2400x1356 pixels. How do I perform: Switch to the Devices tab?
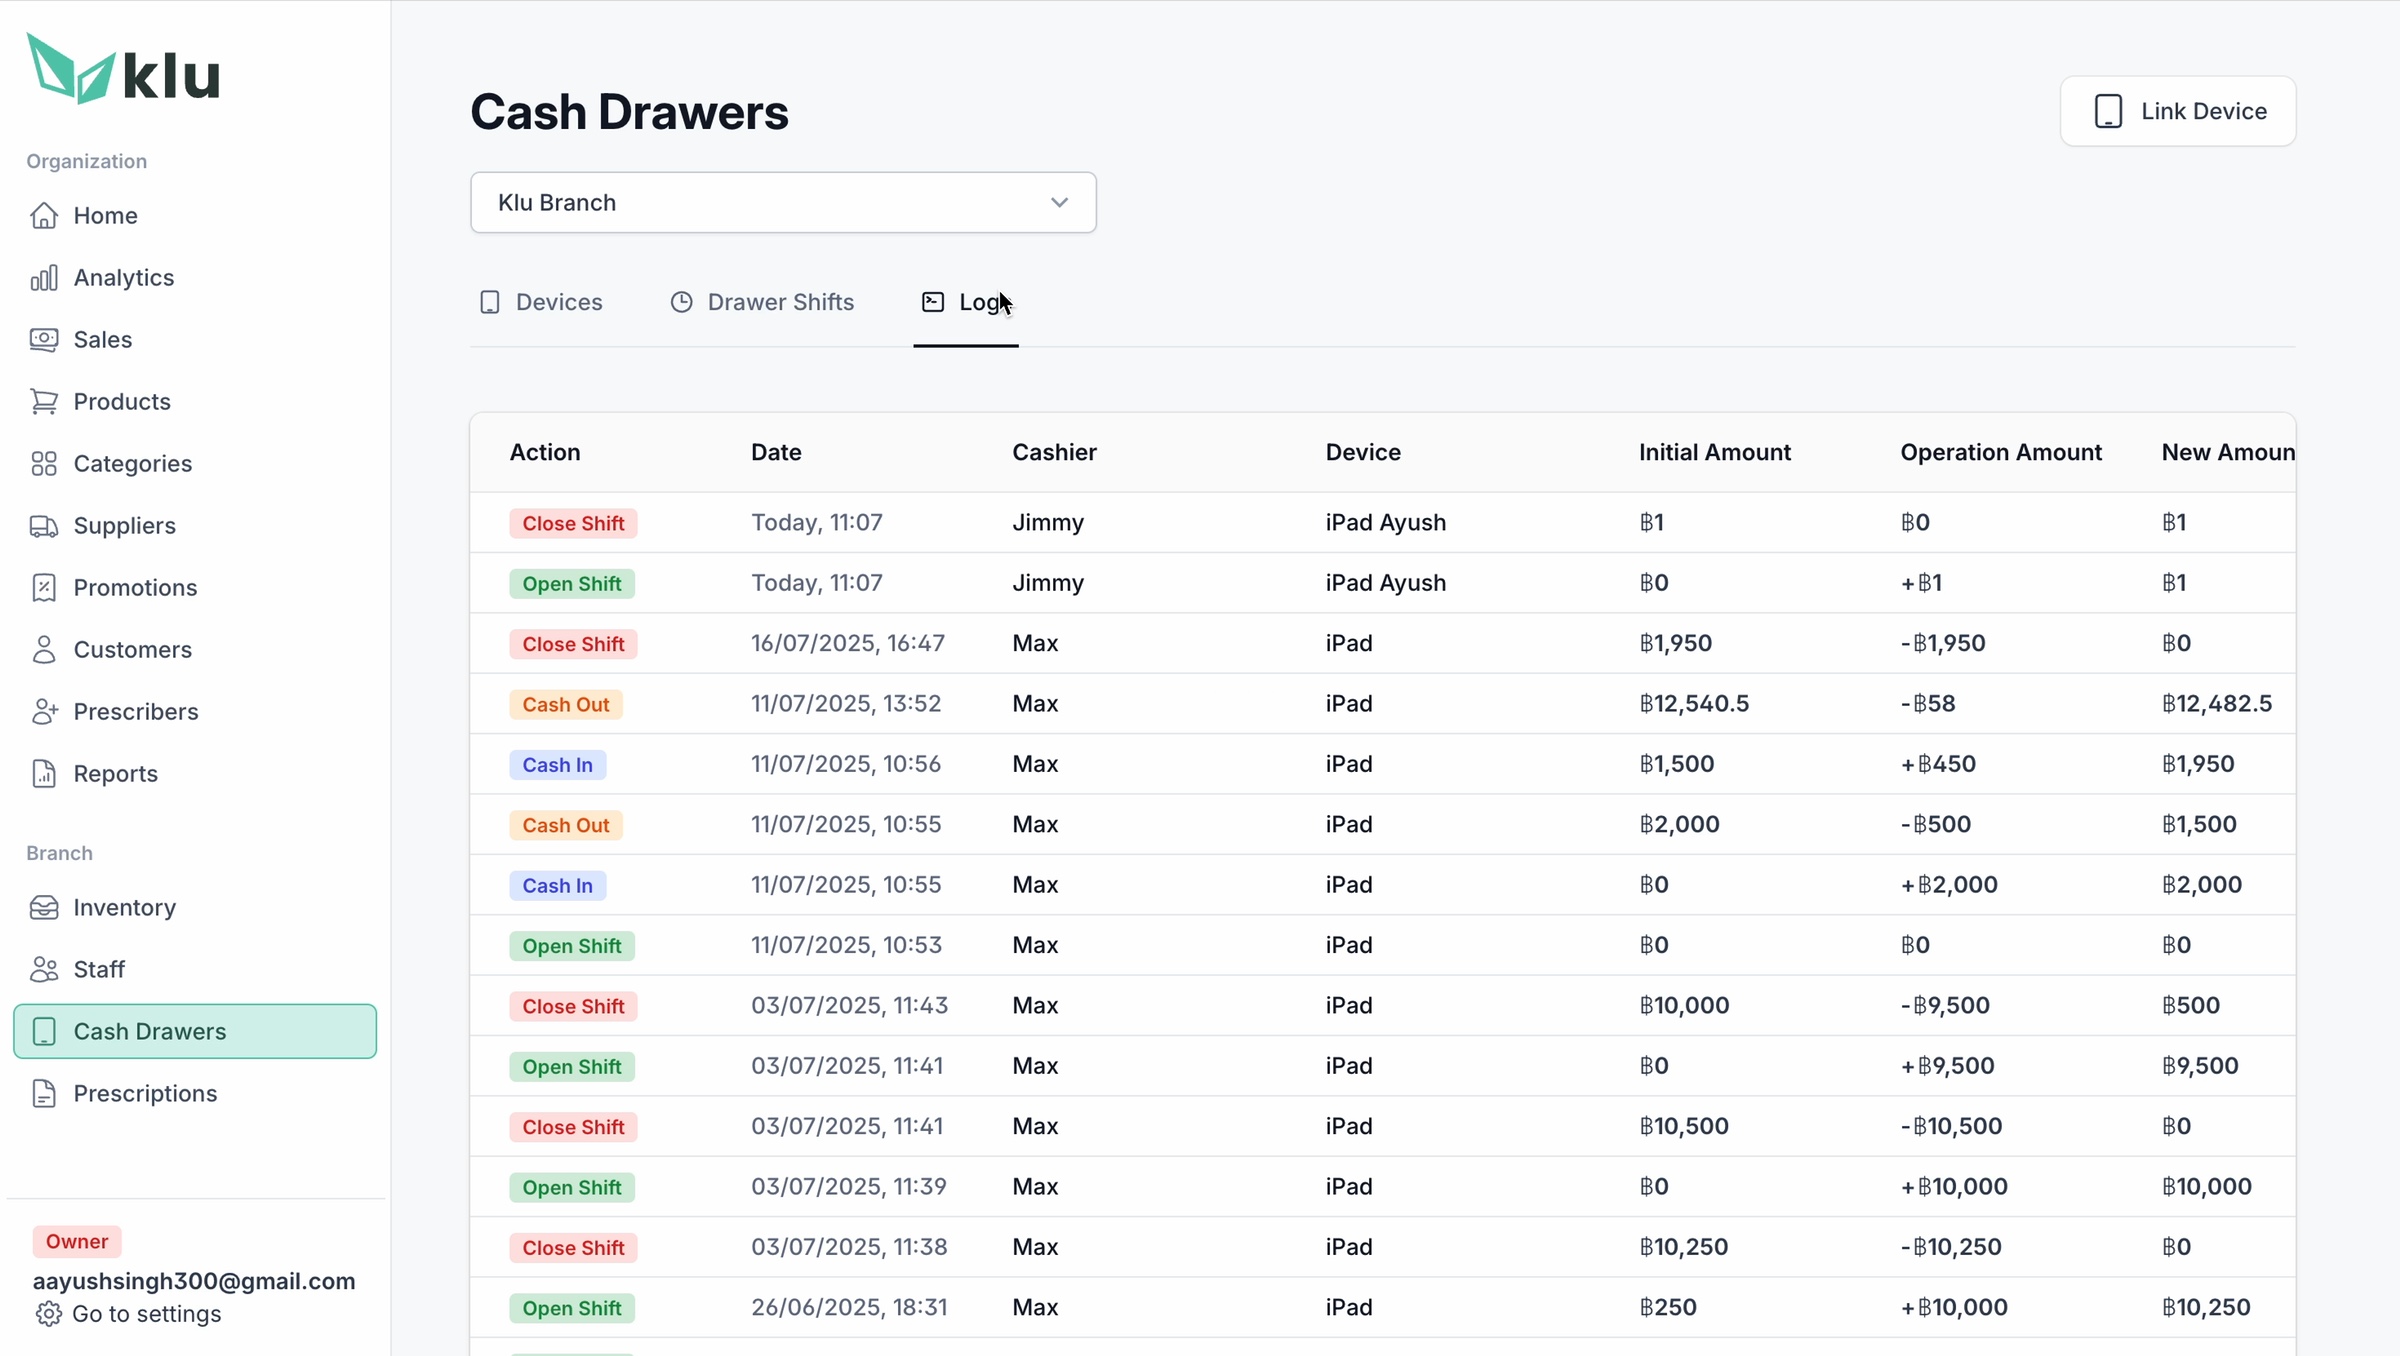tap(541, 302)
